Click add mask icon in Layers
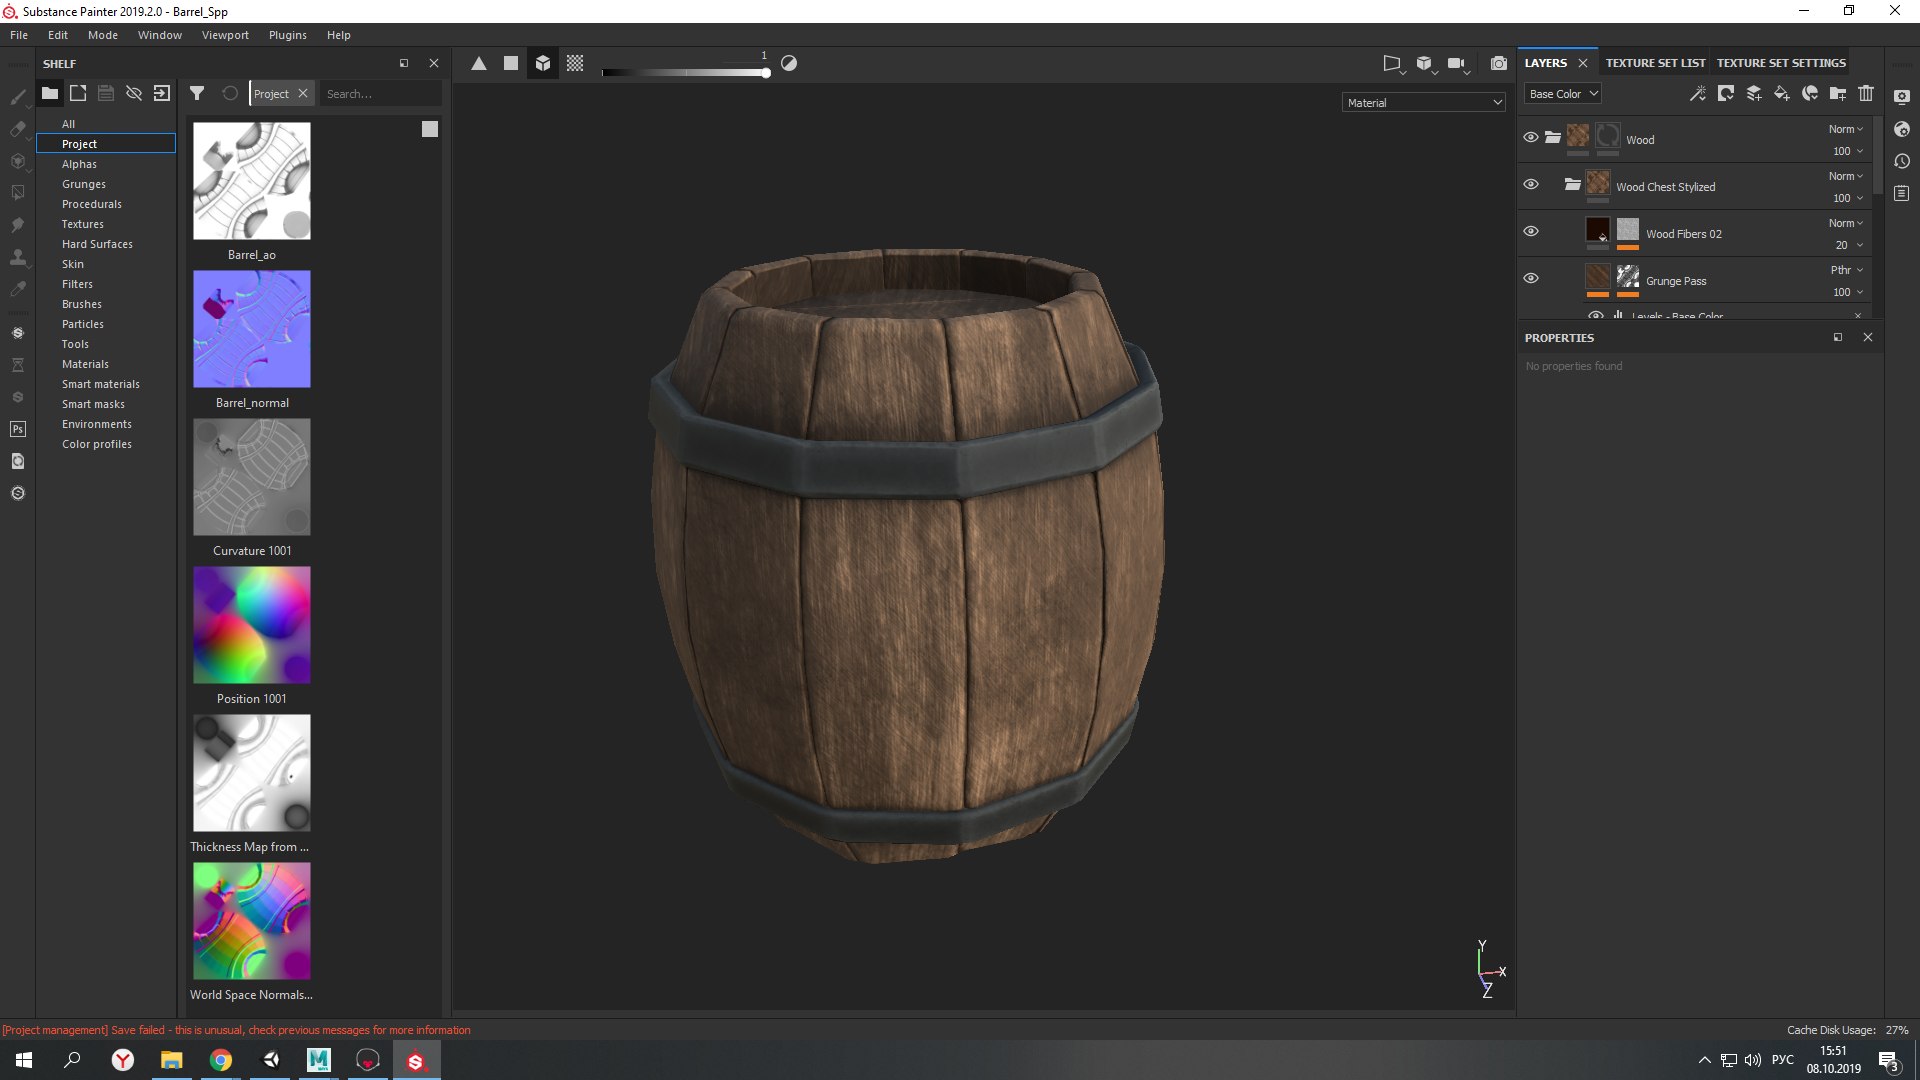 1726,93
